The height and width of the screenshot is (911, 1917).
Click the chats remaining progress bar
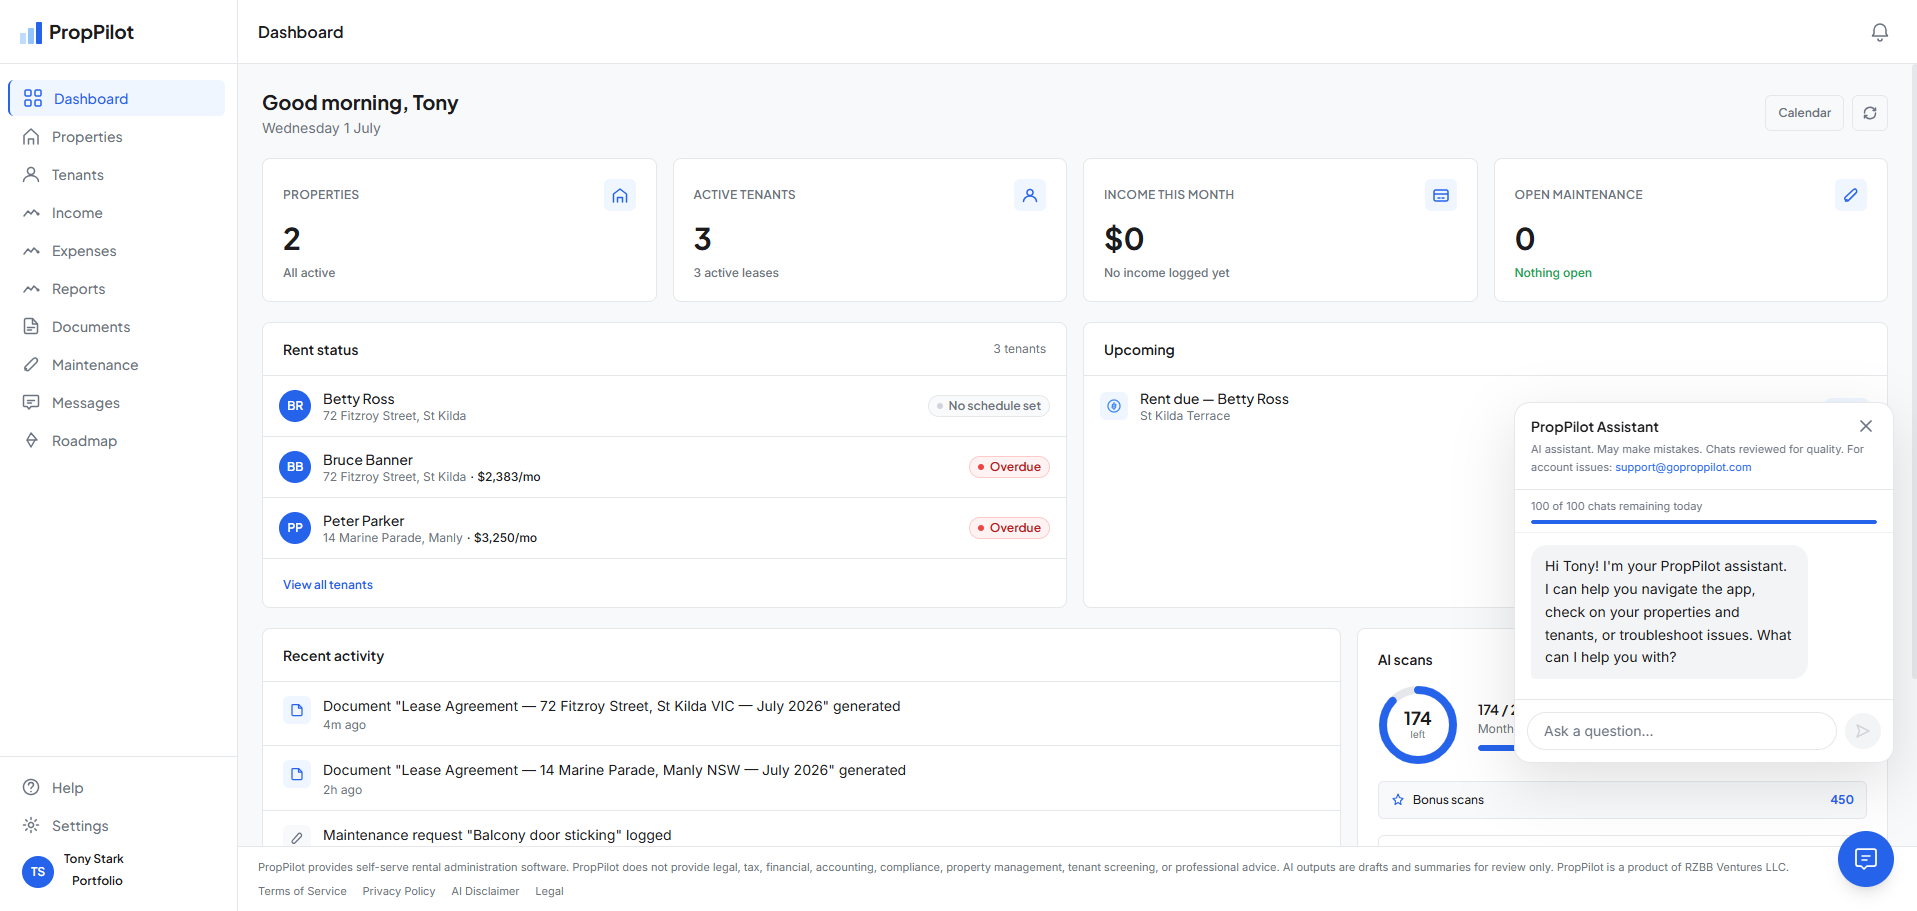(1703, 522)
